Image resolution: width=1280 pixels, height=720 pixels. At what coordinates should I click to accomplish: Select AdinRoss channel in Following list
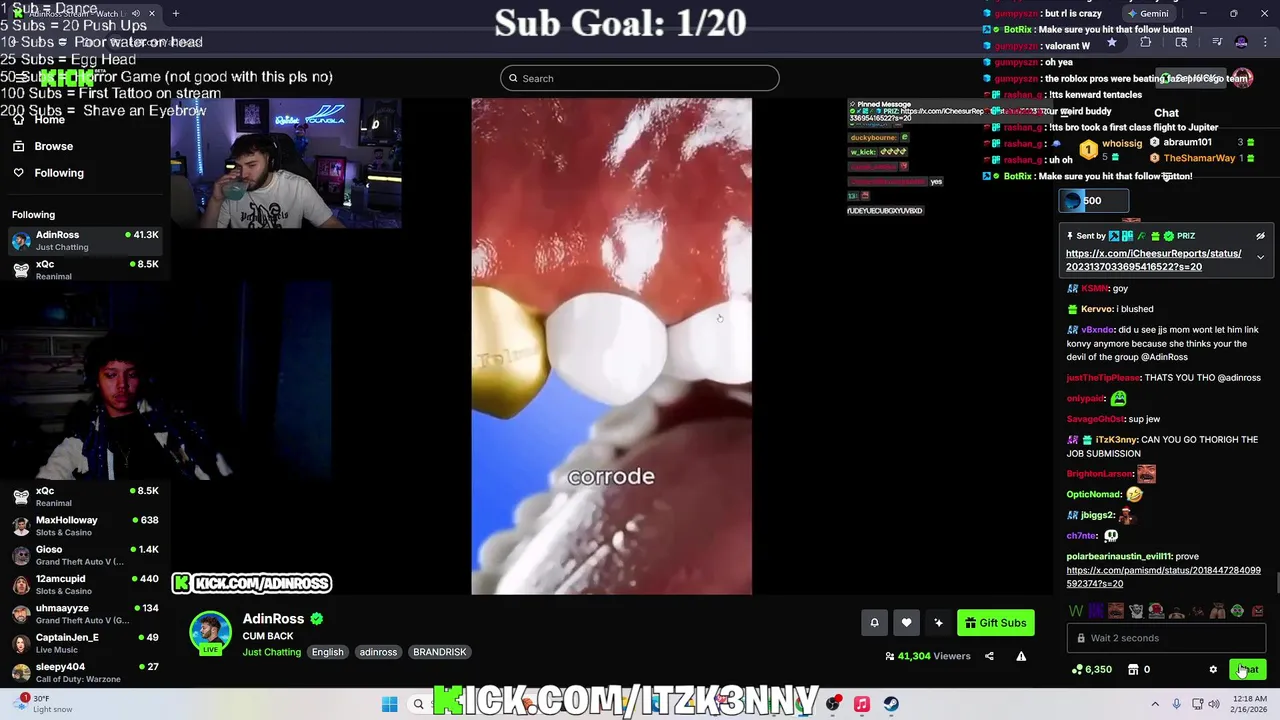point(85,240)
